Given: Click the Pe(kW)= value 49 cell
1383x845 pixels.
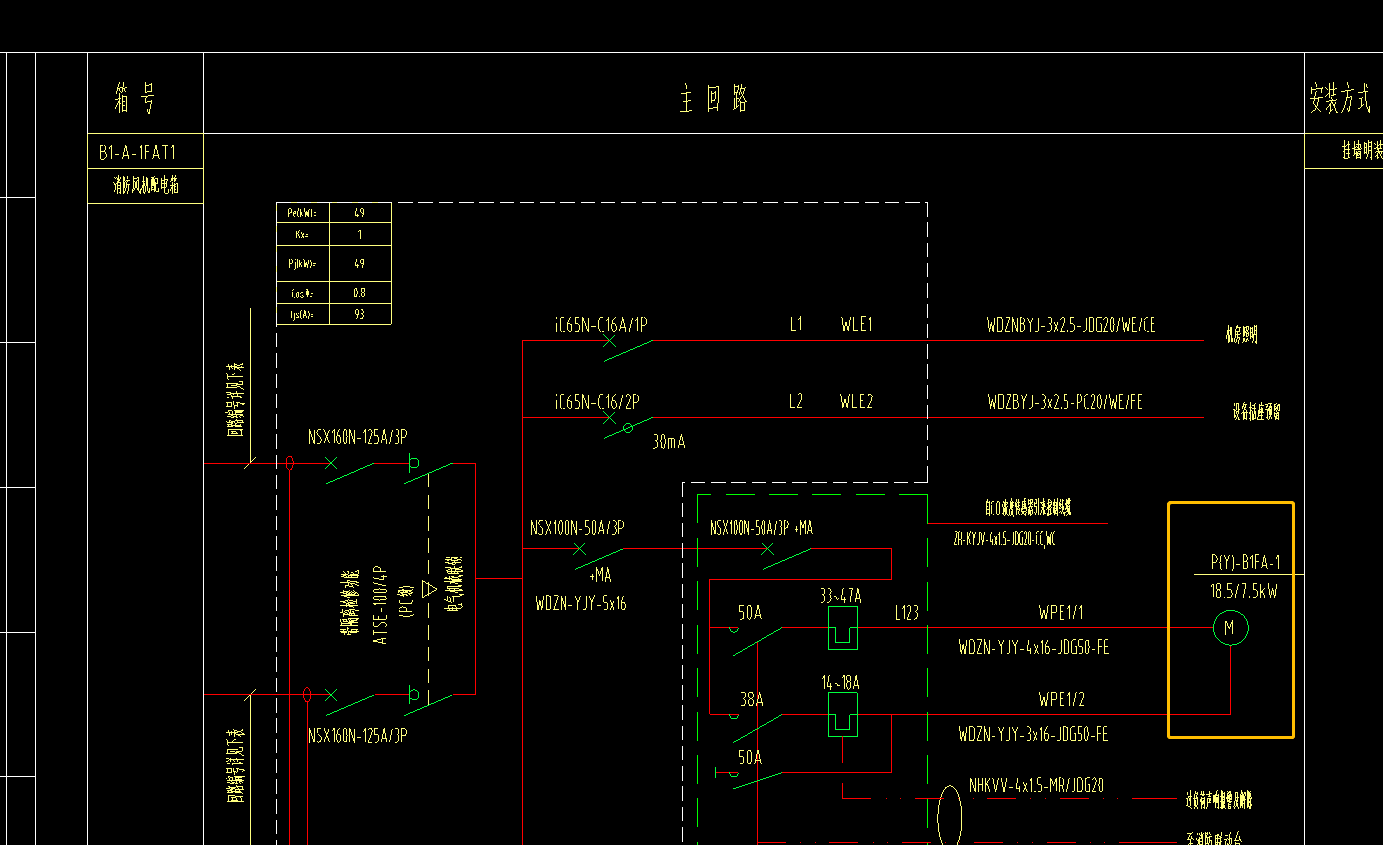Looking at the screenshot, I should (359, 213).
